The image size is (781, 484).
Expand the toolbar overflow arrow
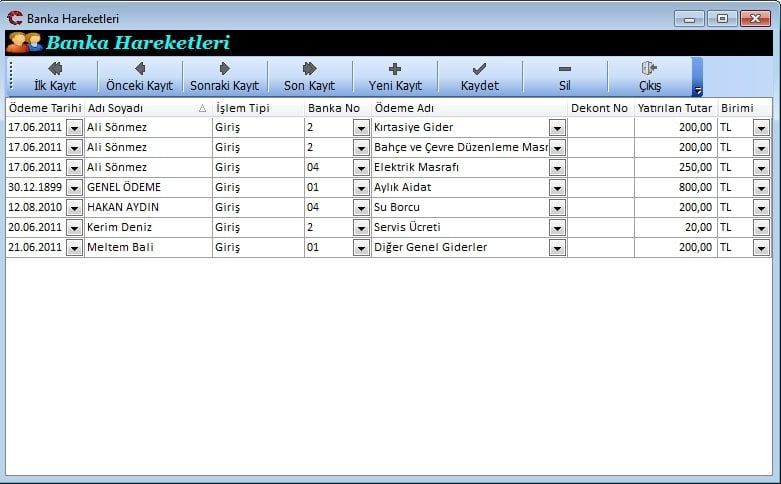[x=697, y=90]
